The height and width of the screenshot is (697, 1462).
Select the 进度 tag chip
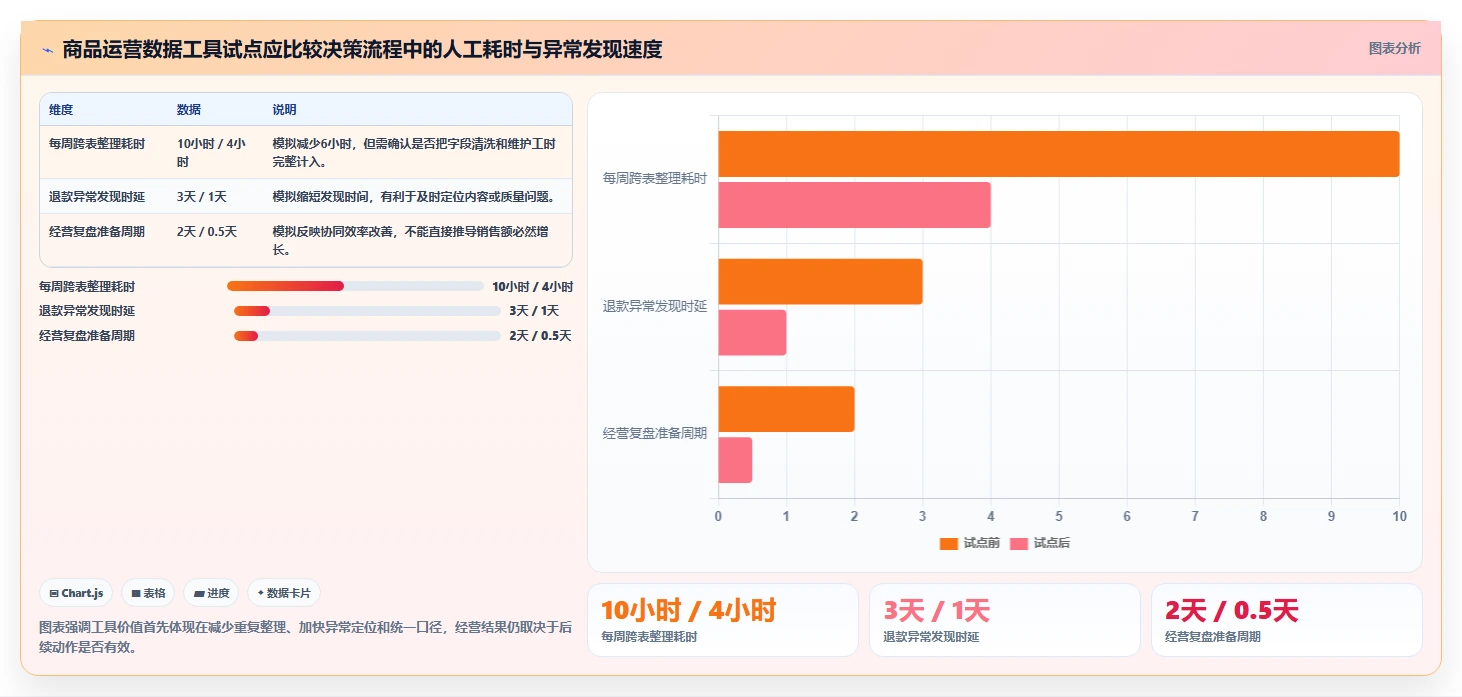coord(211,593)
